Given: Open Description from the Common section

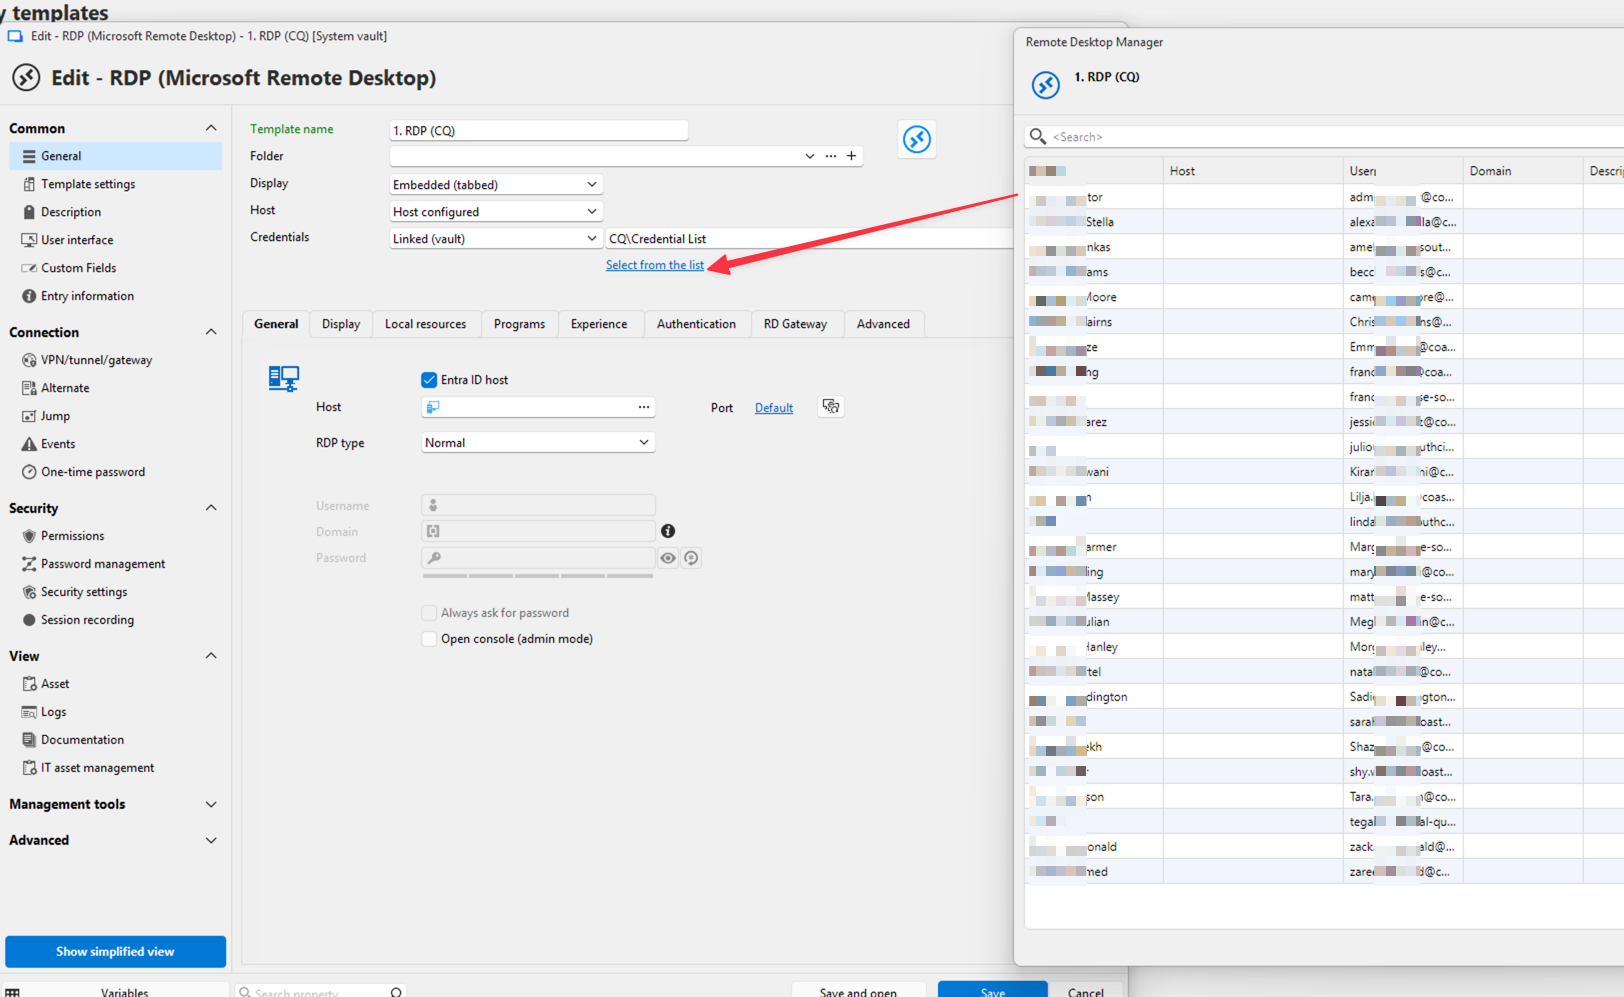Looking at the screenshot, I should click(x=70, y=212).
